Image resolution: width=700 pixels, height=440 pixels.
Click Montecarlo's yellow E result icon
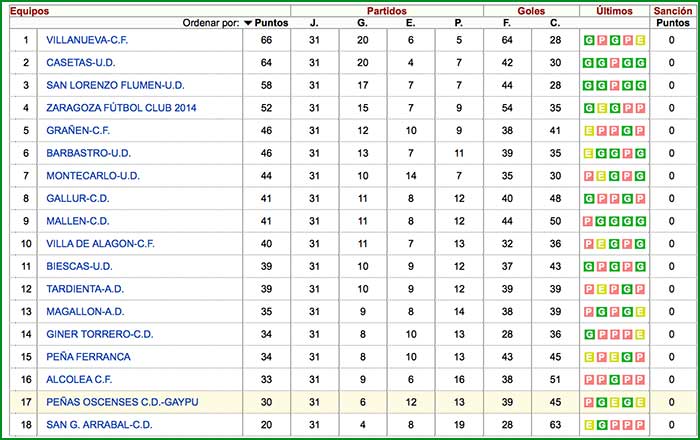[x=602, y=176]
